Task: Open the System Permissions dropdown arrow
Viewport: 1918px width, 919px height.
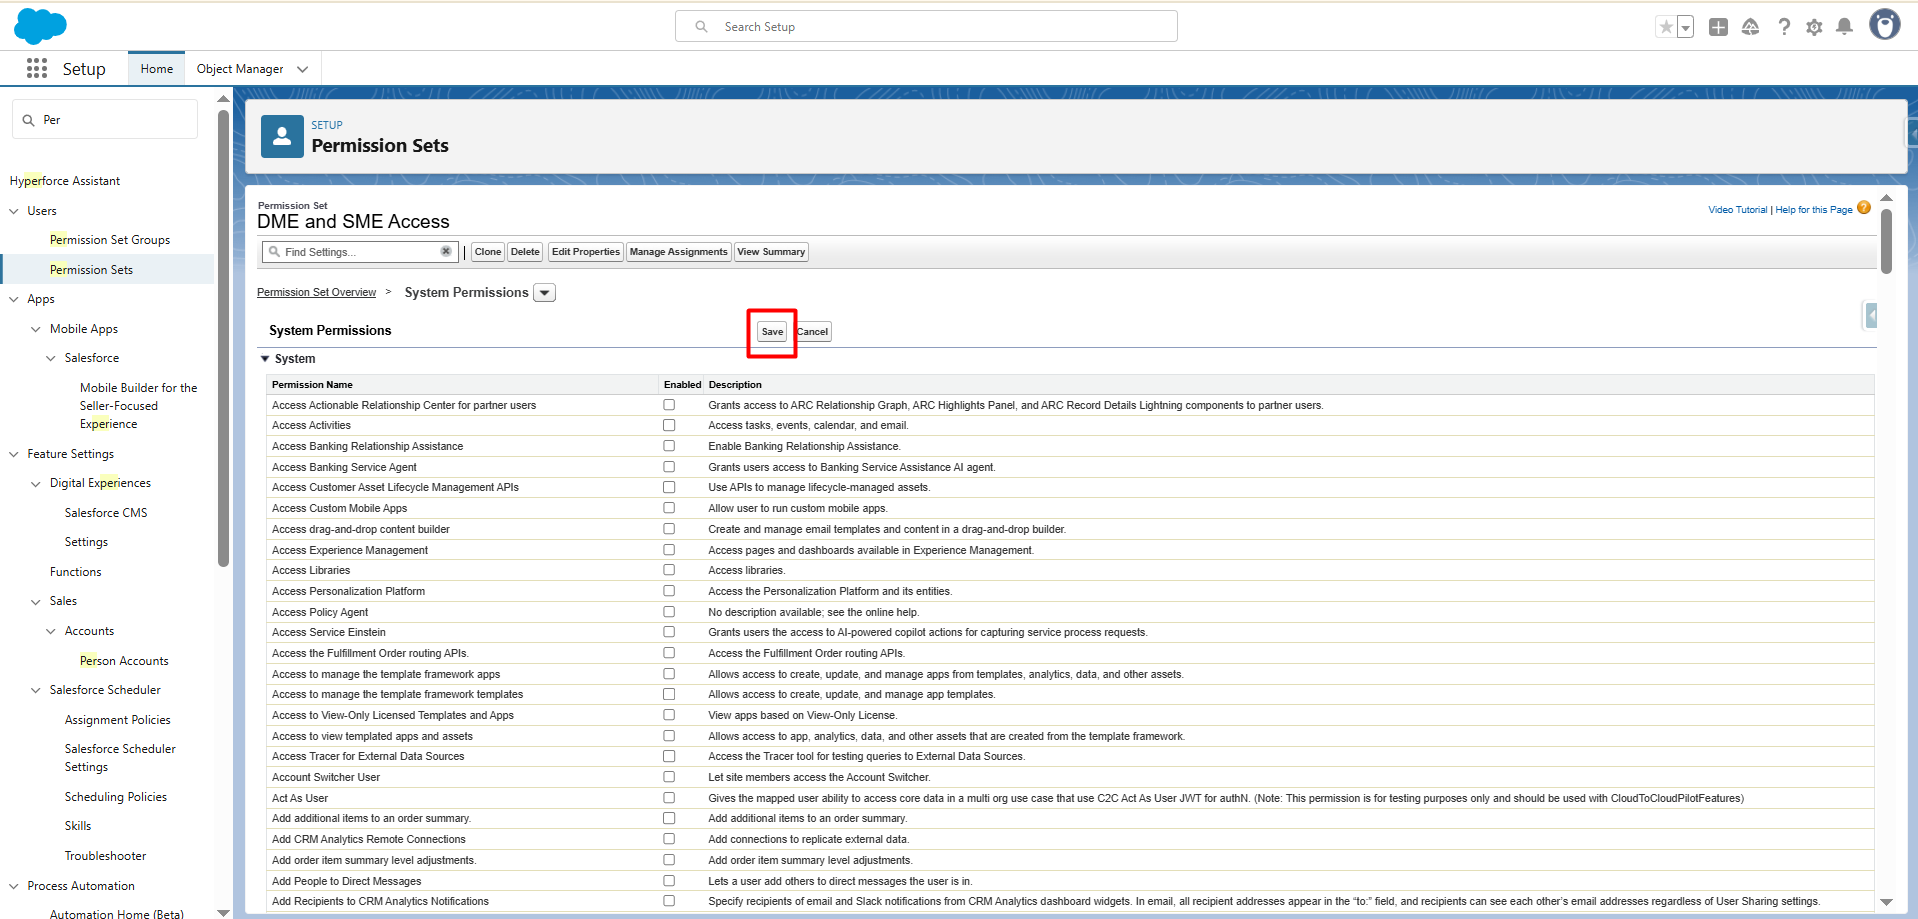Action: (545, 293)
